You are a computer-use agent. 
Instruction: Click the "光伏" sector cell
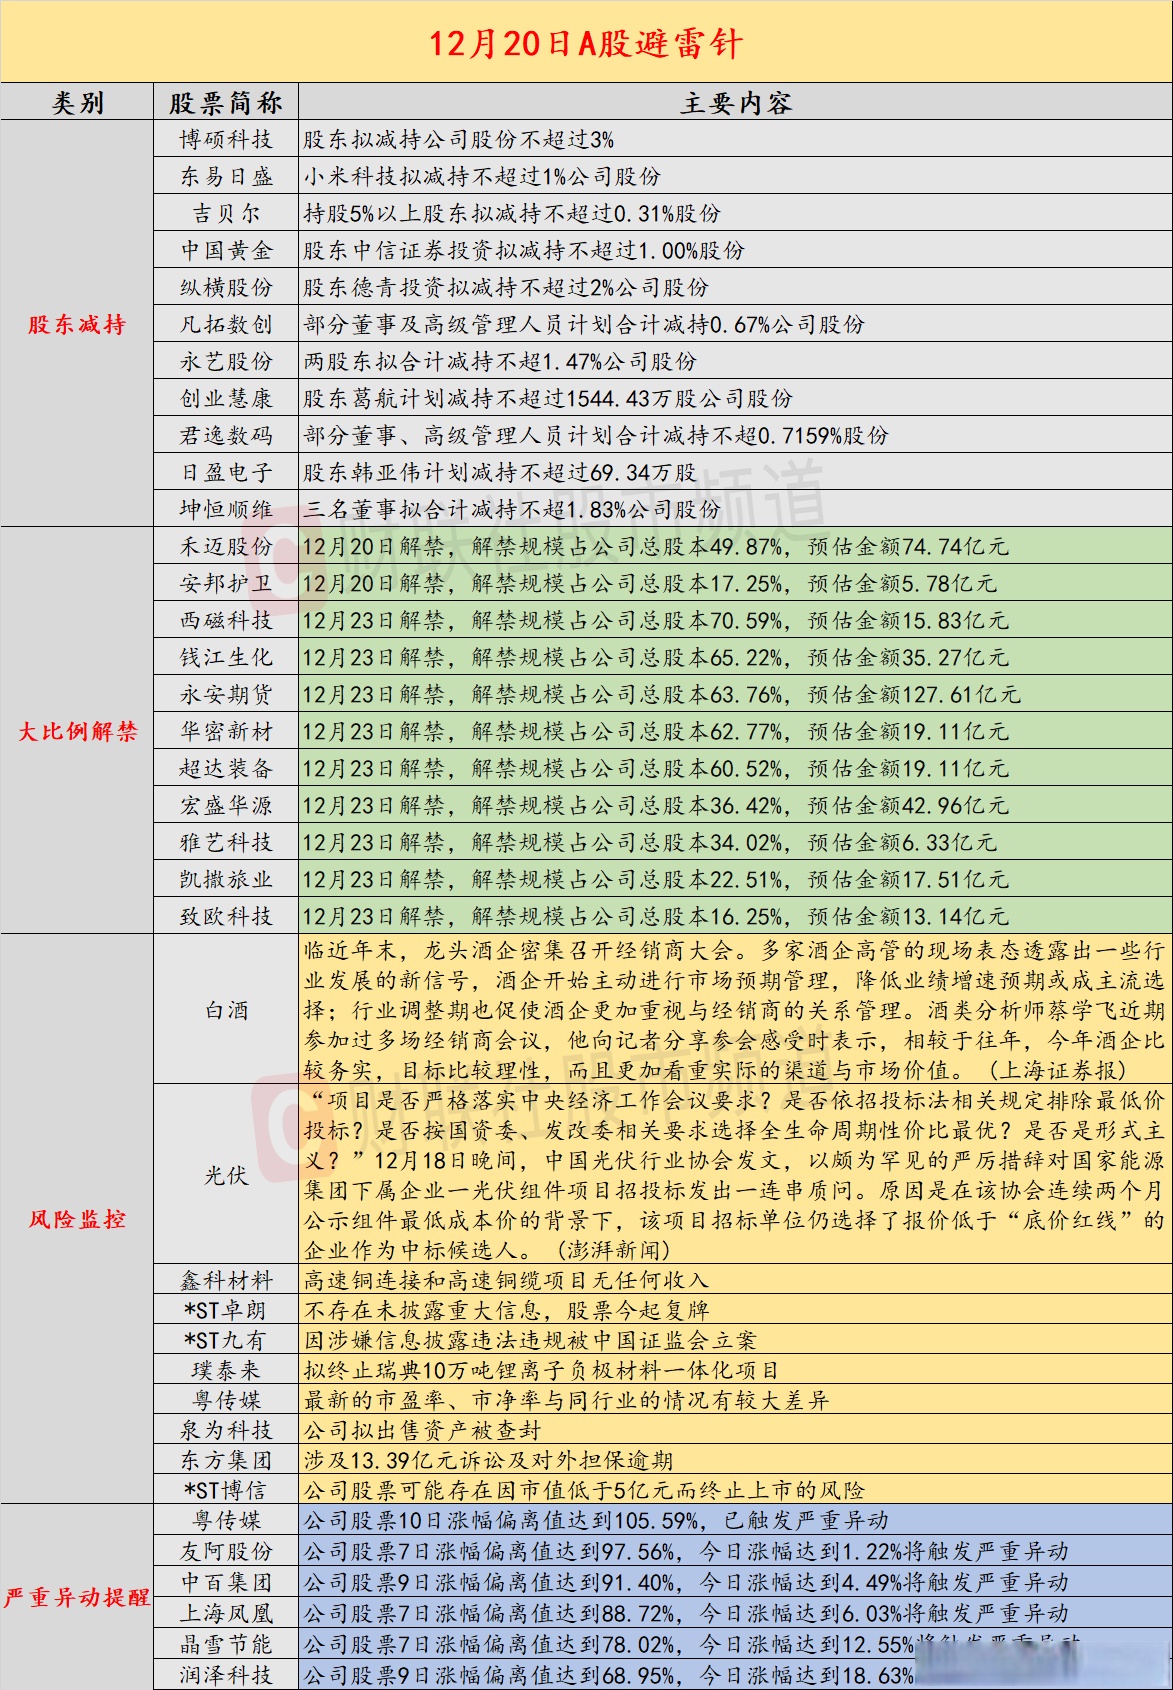pos(226,1175)
